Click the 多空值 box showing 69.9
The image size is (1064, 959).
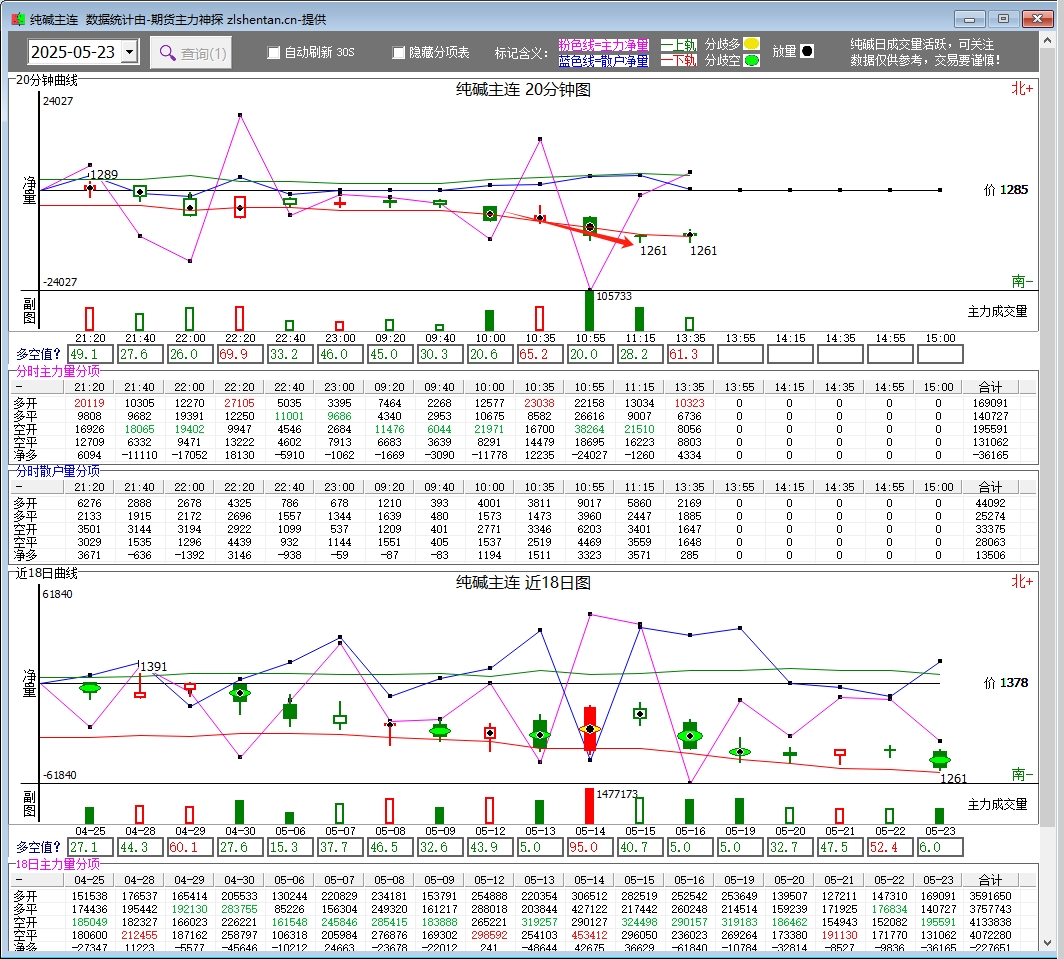pos(240,354)
